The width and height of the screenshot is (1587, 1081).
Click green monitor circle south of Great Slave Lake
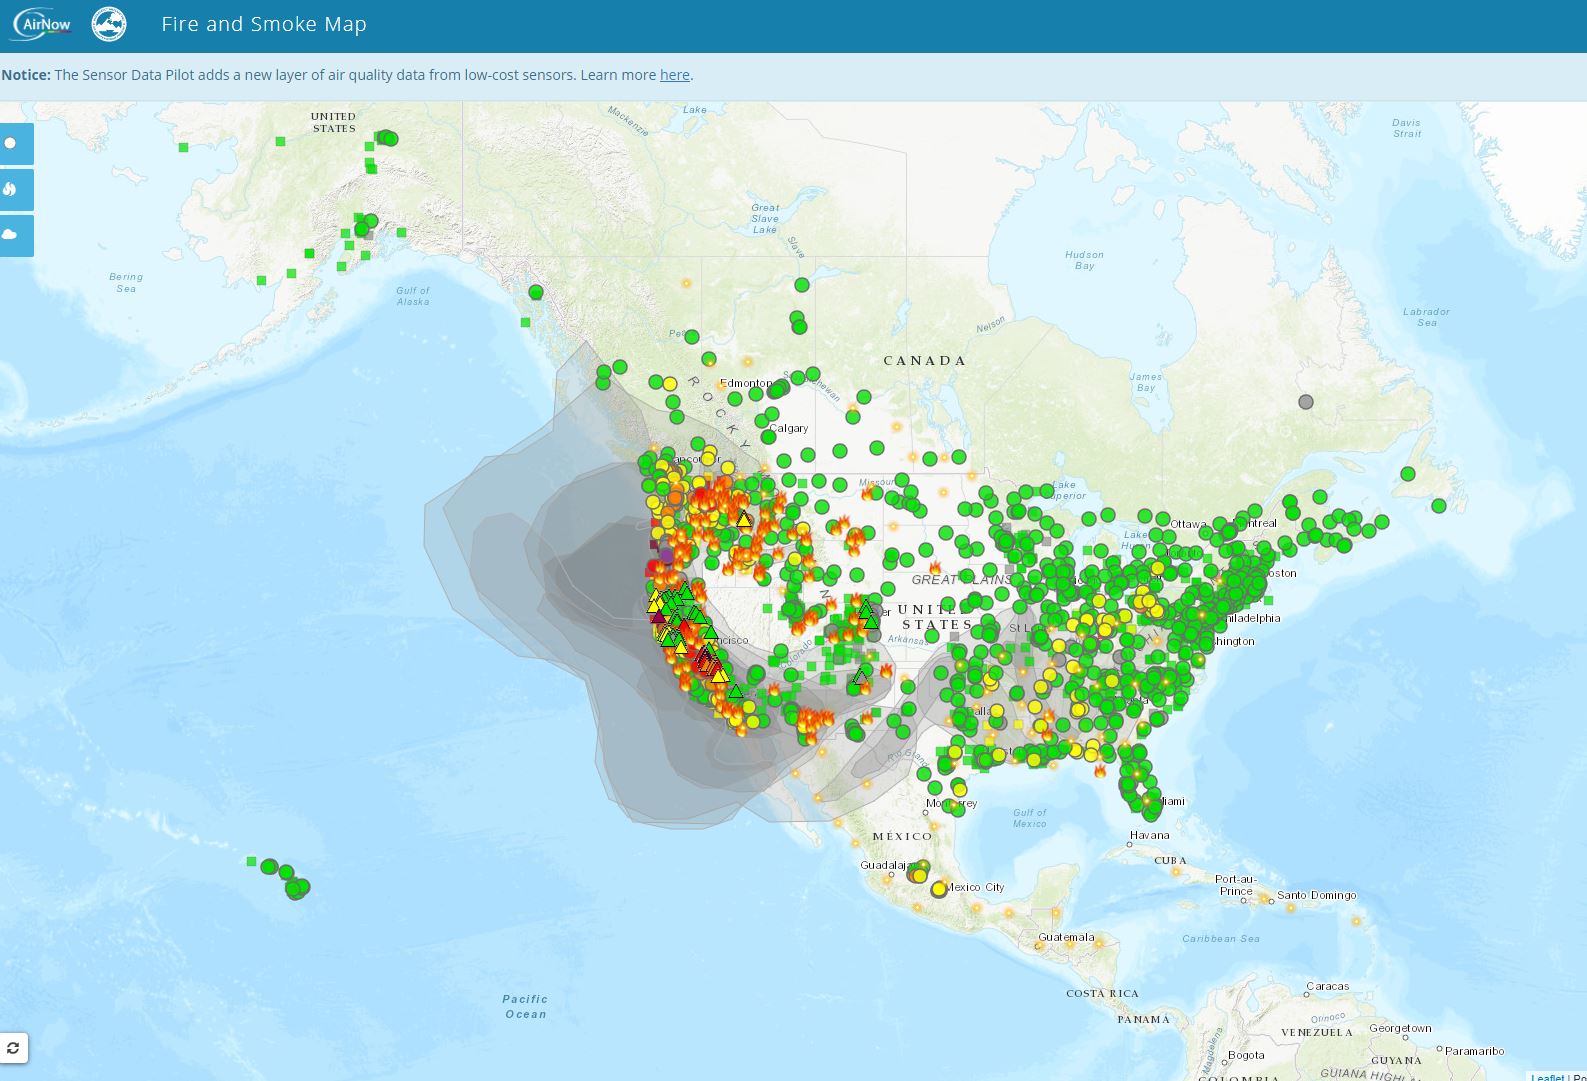pyautogui.click(x=801, y=285)
